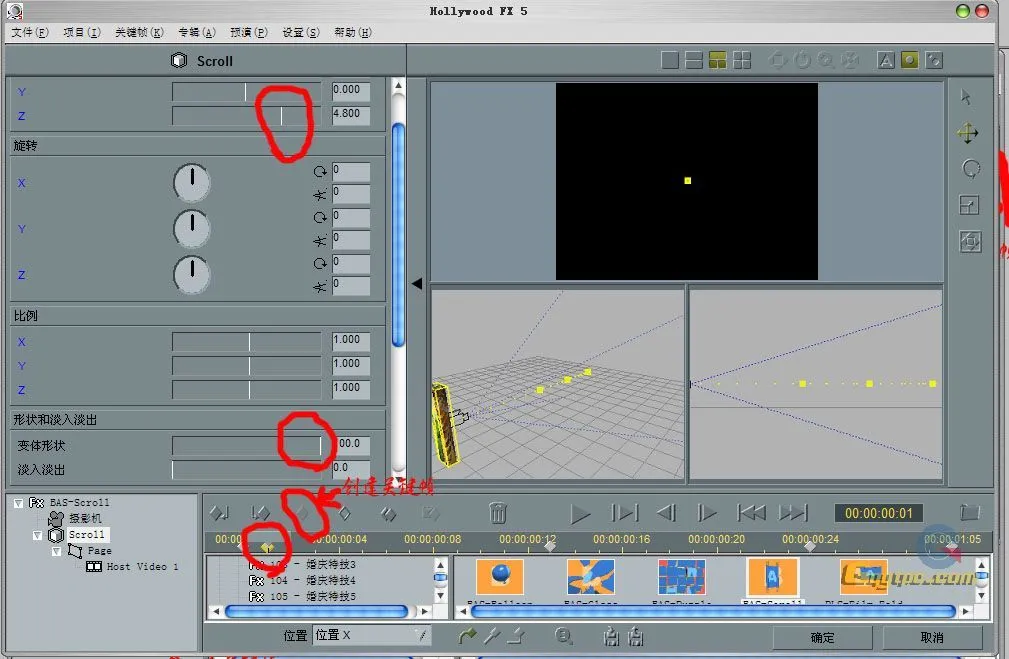1009x659 pixels.
Task: Switch to the four-pane viewport layout
Action: 741,61
